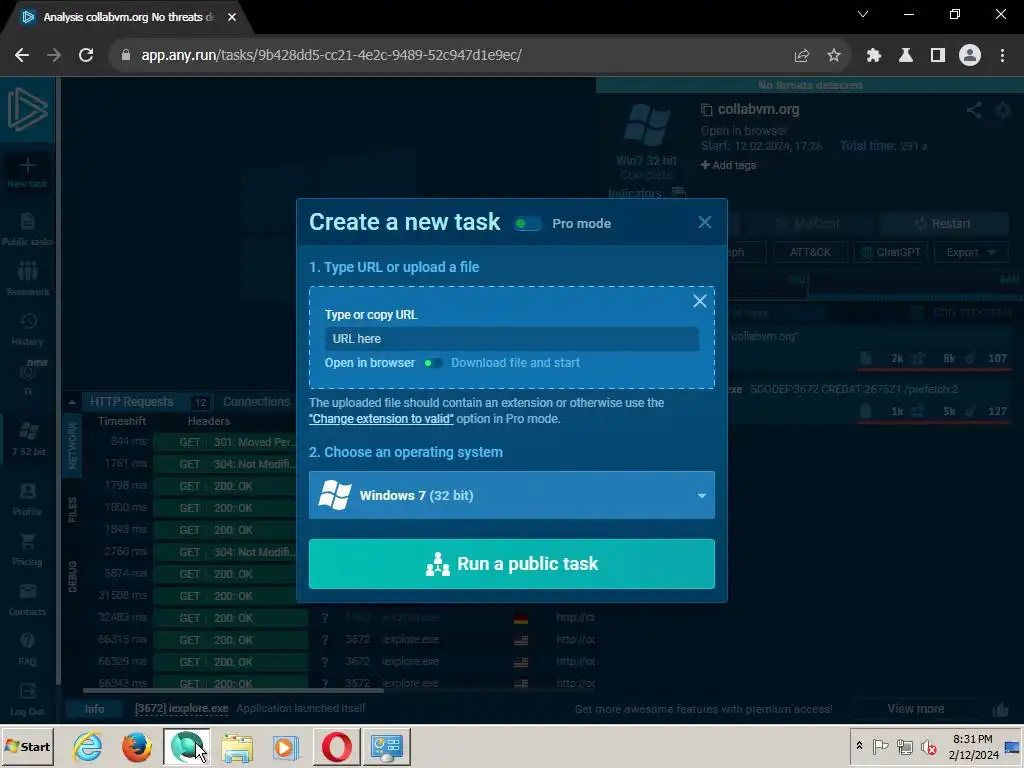
Task: Reload the any.run page
Action: pos(86,56)
